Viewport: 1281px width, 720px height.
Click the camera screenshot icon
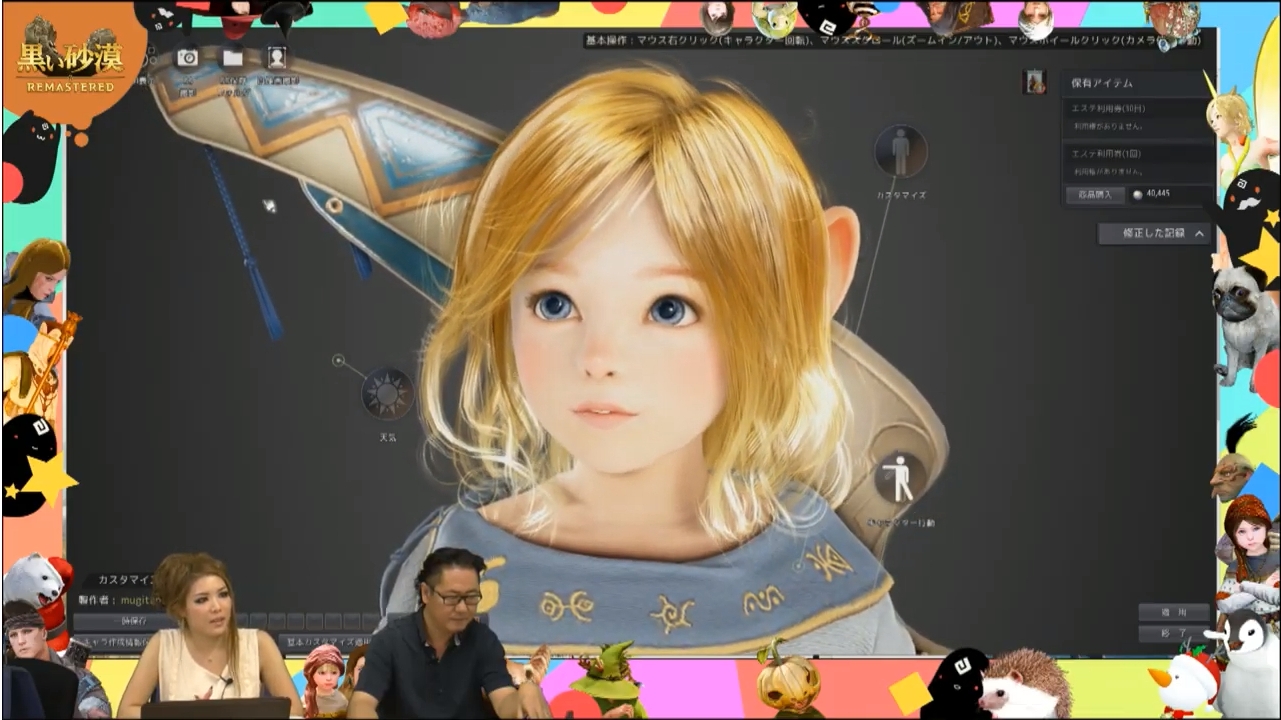coord(187,57)
